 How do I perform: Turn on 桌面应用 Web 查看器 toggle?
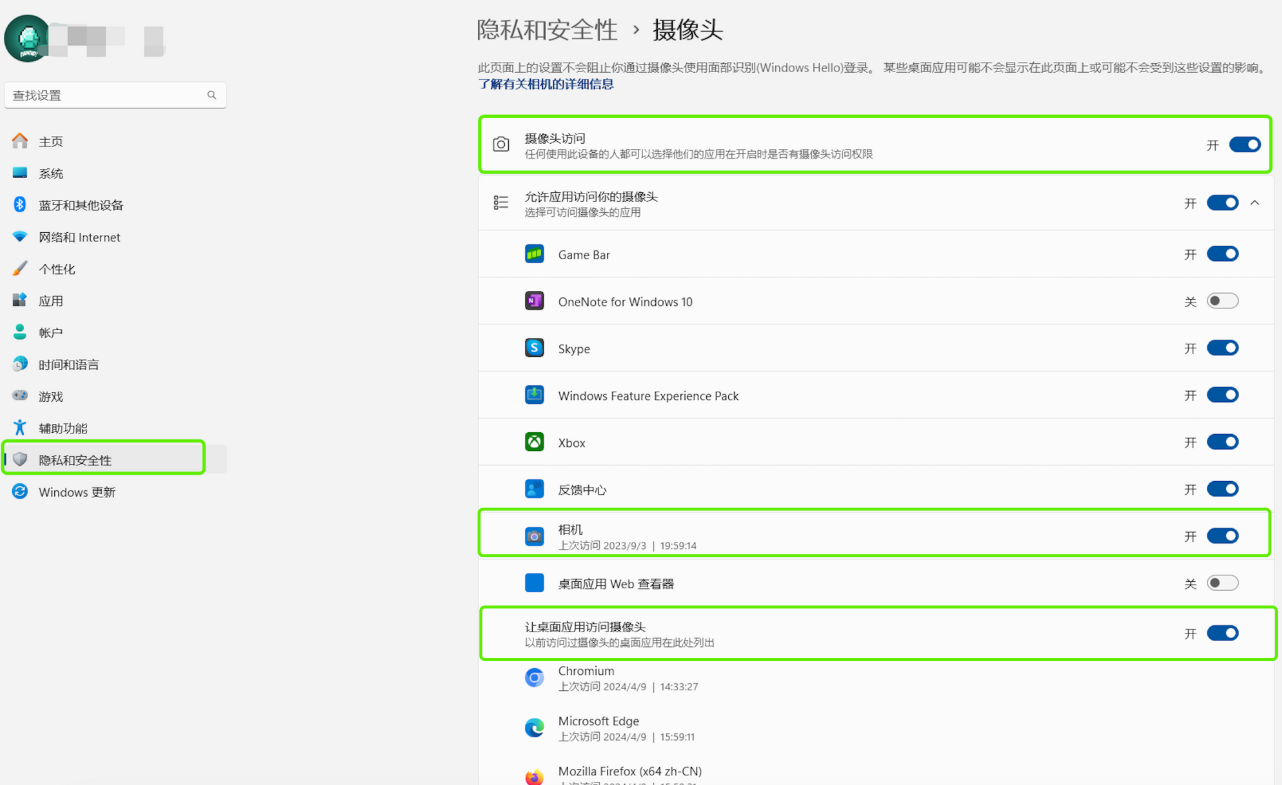(x=1222, y=583)
